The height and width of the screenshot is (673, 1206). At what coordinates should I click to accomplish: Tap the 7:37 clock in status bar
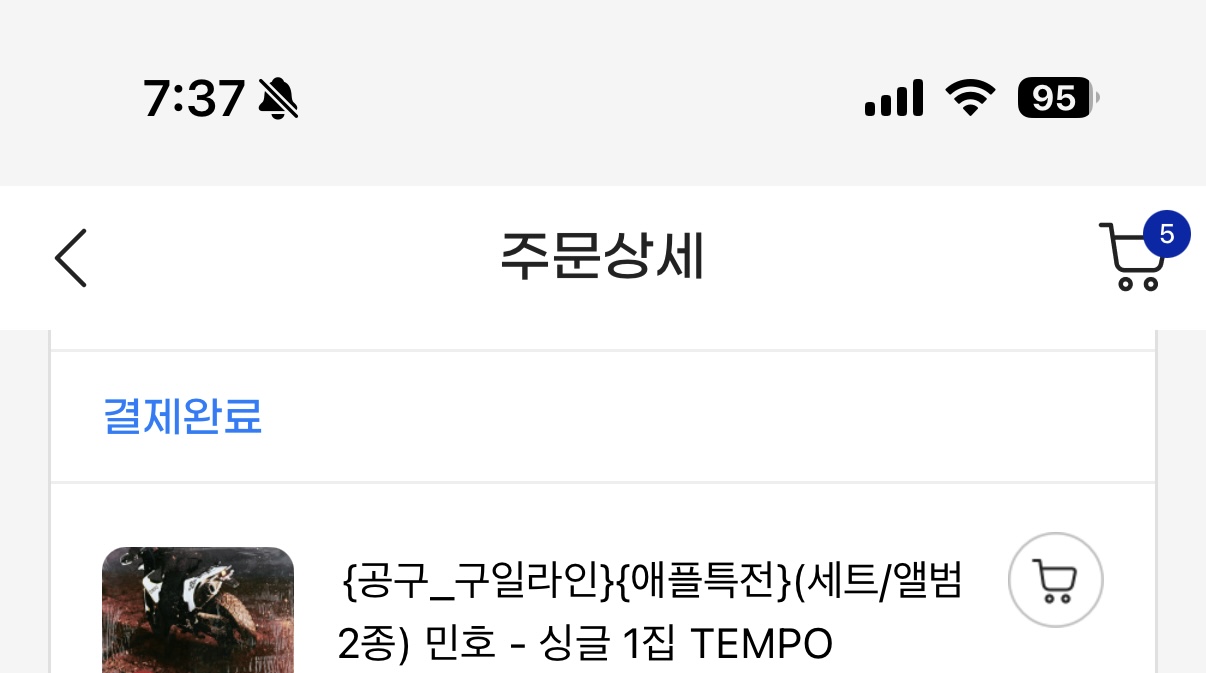(194, 99)
